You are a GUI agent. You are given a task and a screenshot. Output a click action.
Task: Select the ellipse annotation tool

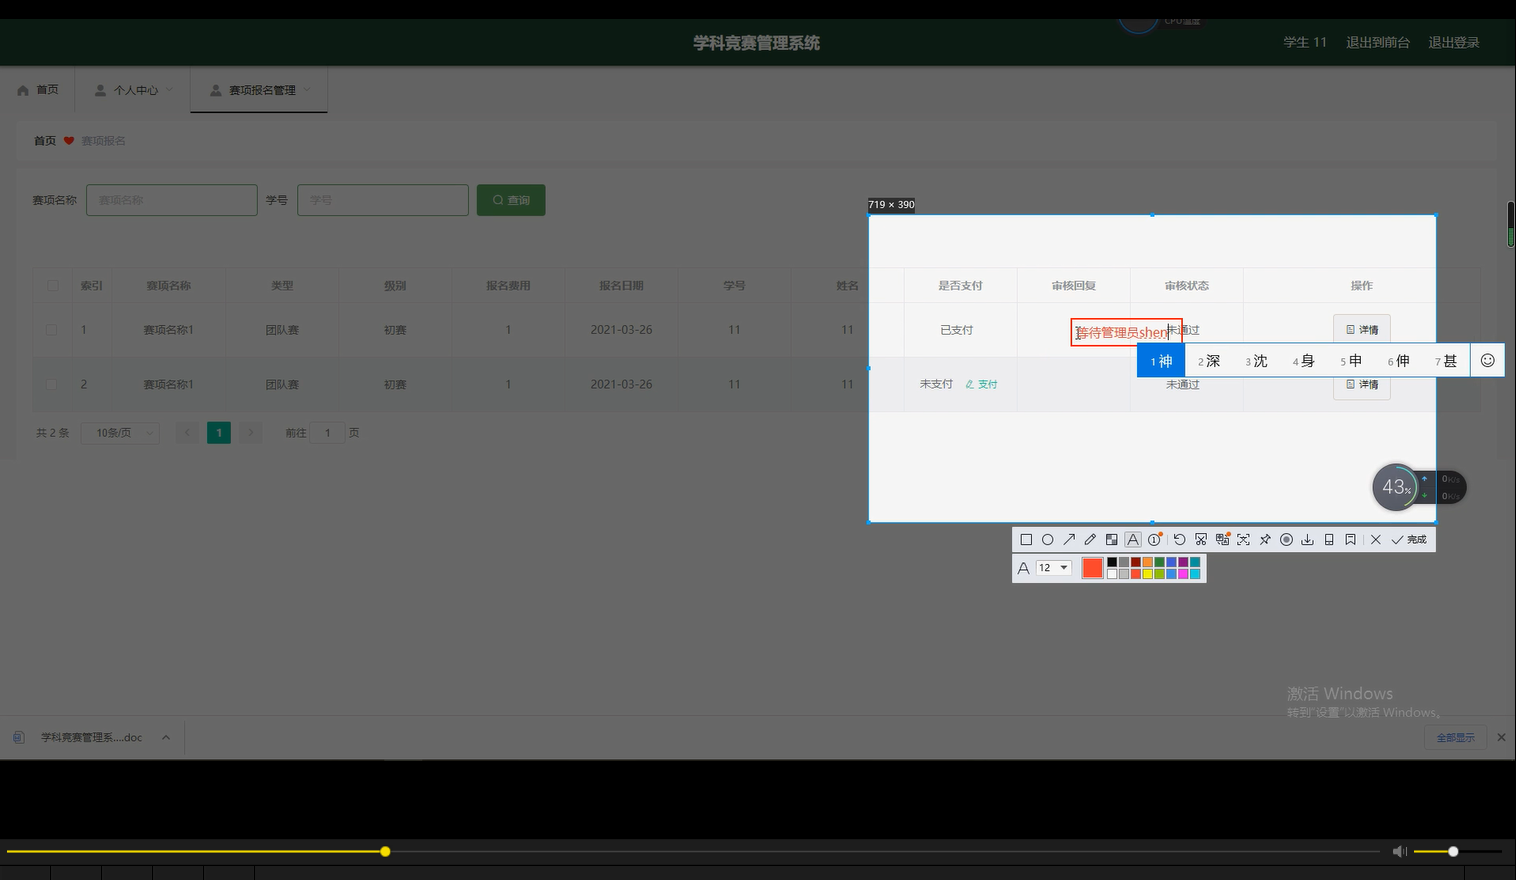click(x=1048, y=539)
